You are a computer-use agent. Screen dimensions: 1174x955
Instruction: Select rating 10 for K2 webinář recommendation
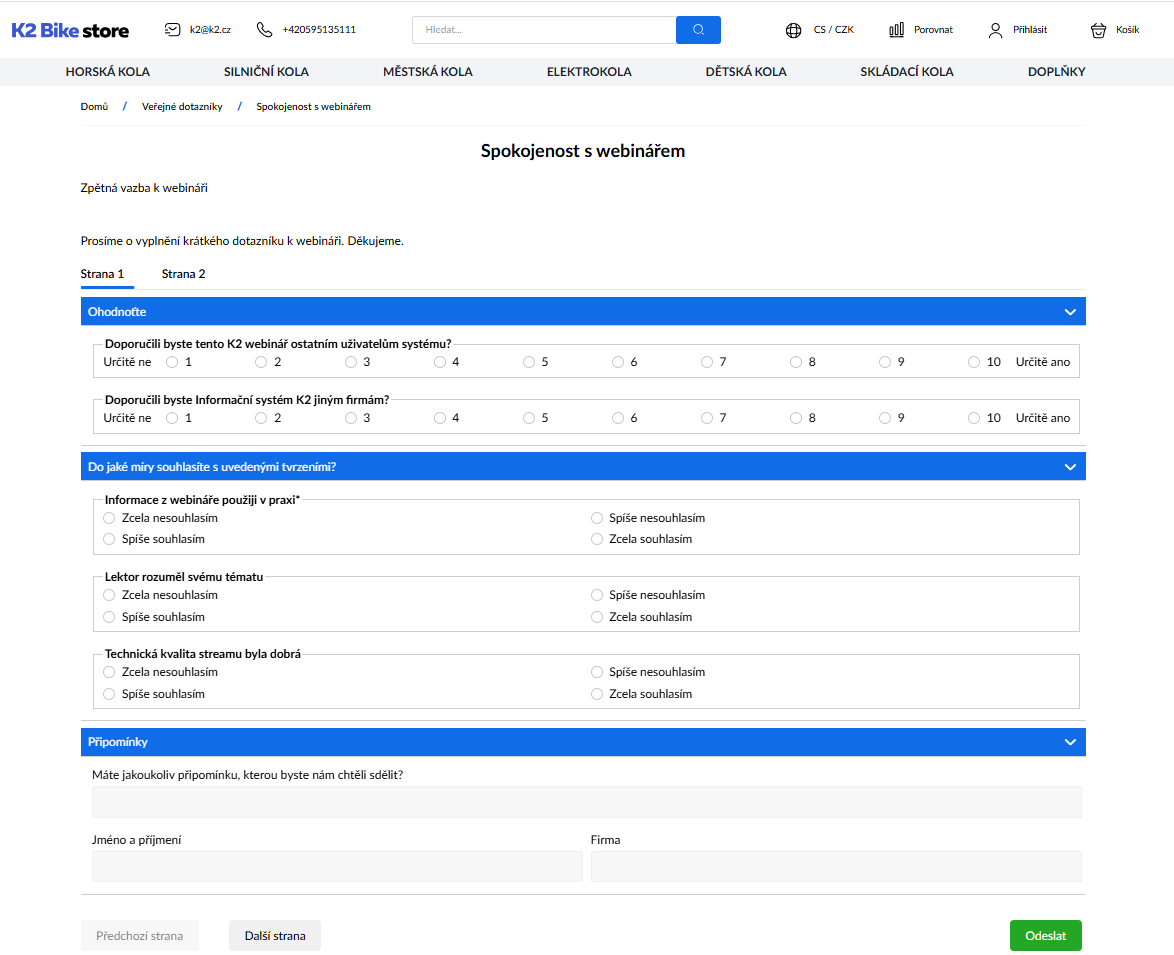pos(973,362)
